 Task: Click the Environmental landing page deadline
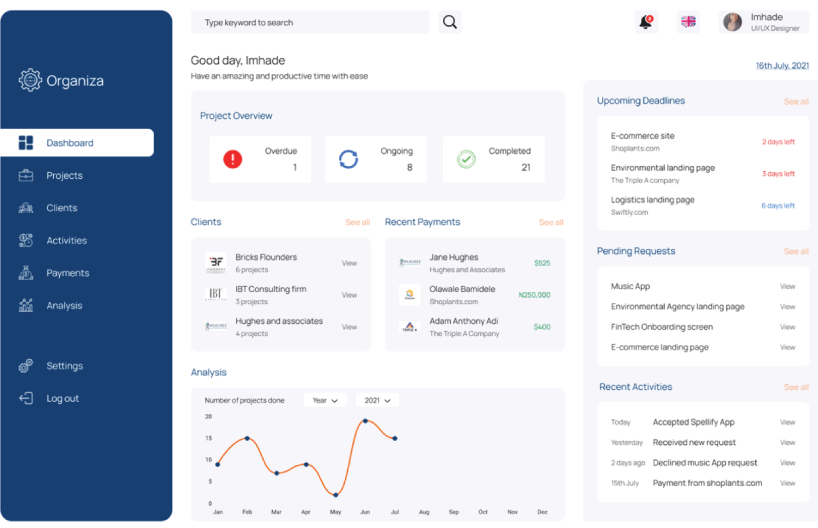coord(703,173)
